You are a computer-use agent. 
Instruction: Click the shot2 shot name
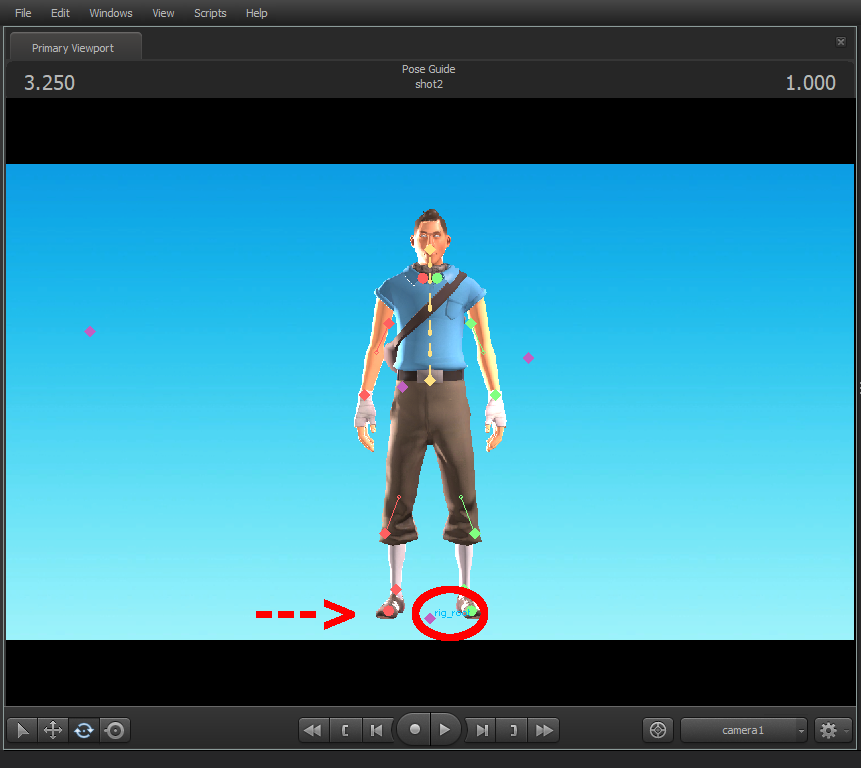(429, 84)
